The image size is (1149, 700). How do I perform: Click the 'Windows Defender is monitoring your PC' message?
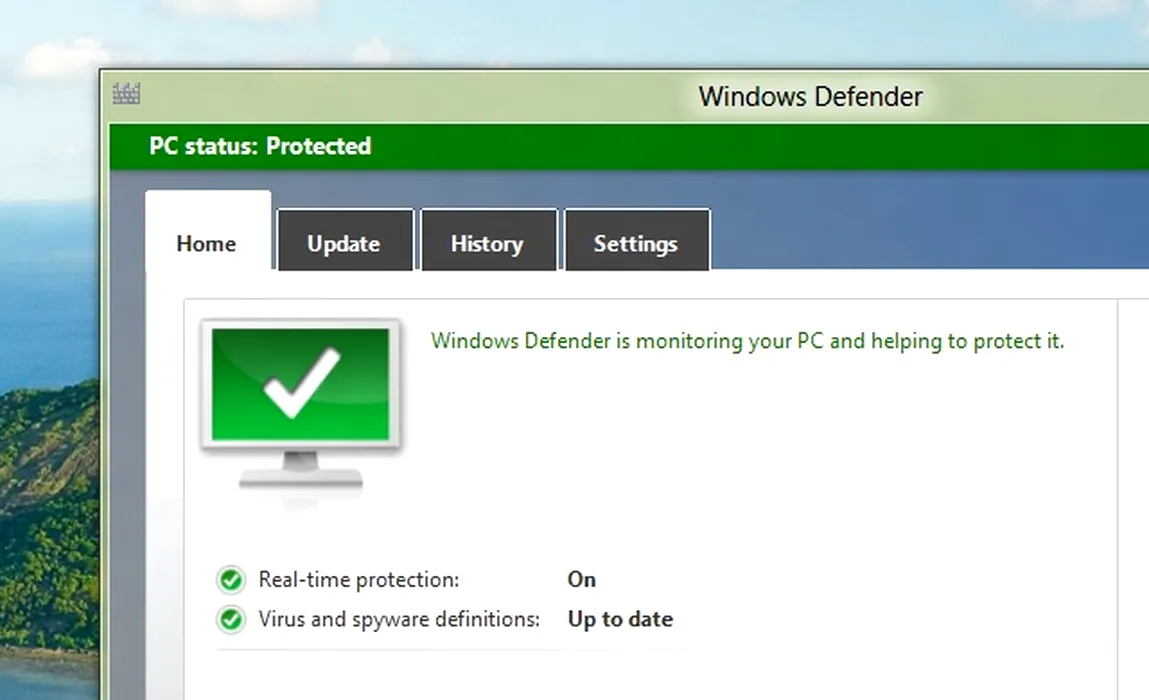tap(747, 341)
